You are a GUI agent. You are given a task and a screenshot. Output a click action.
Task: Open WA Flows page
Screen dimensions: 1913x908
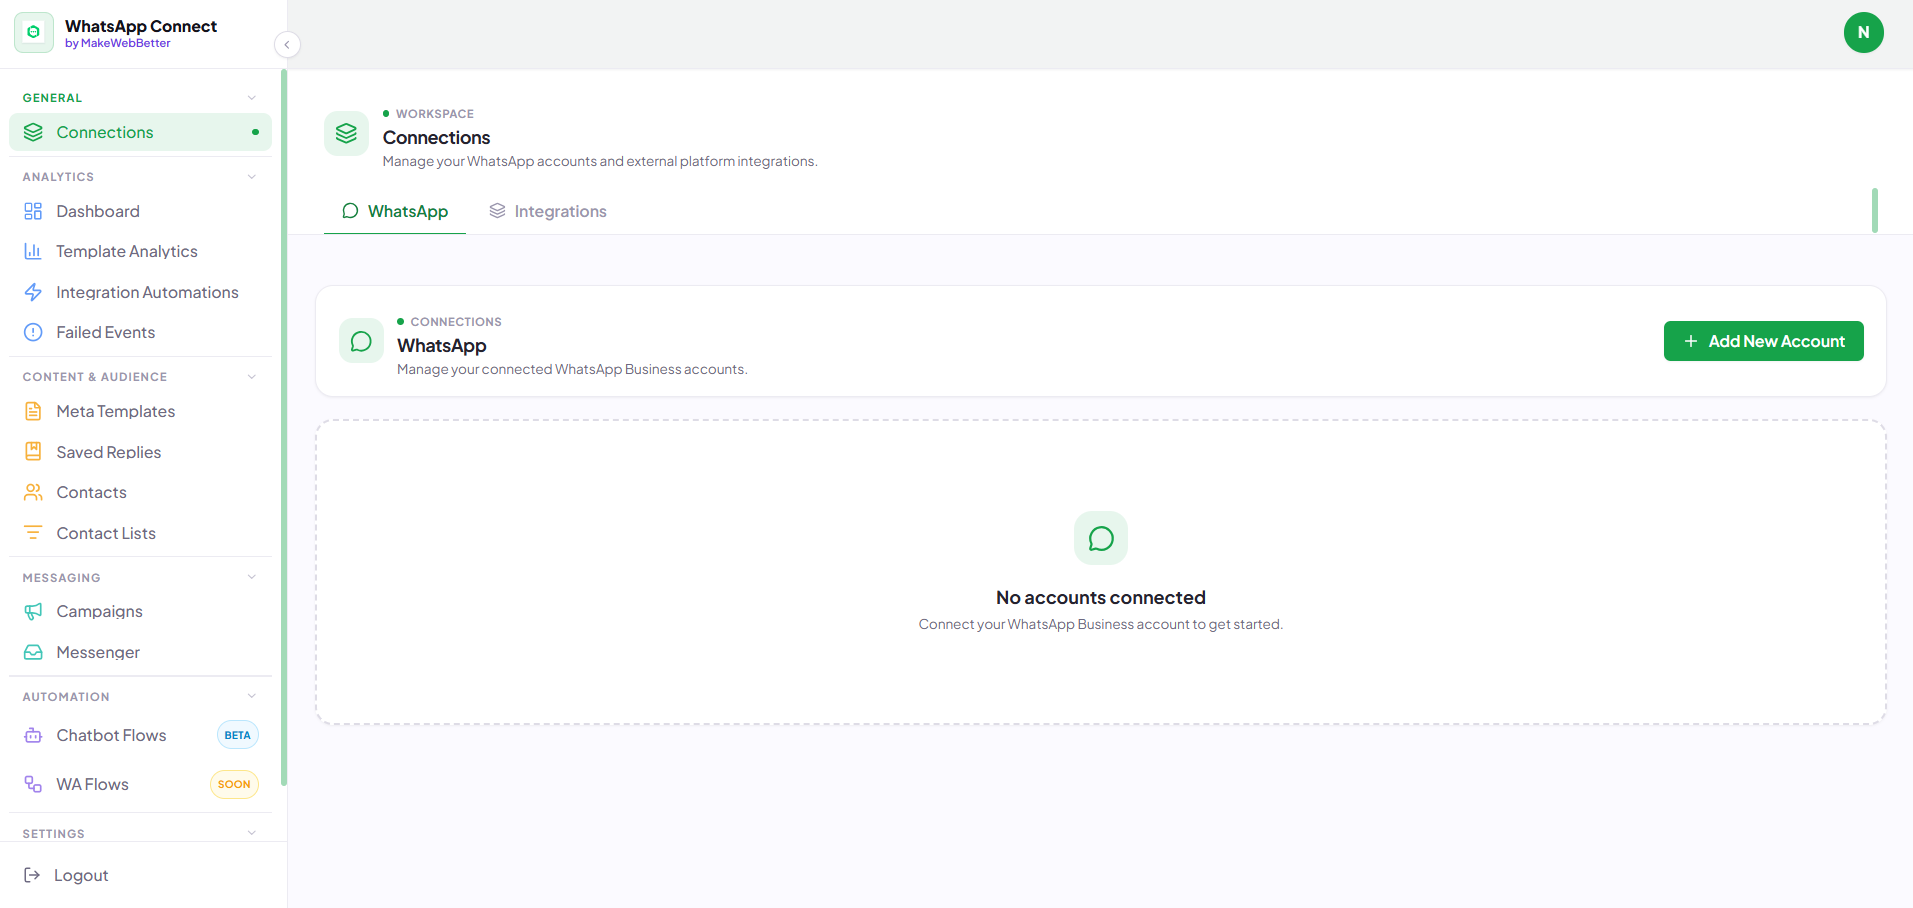click(x=140, y=784)
